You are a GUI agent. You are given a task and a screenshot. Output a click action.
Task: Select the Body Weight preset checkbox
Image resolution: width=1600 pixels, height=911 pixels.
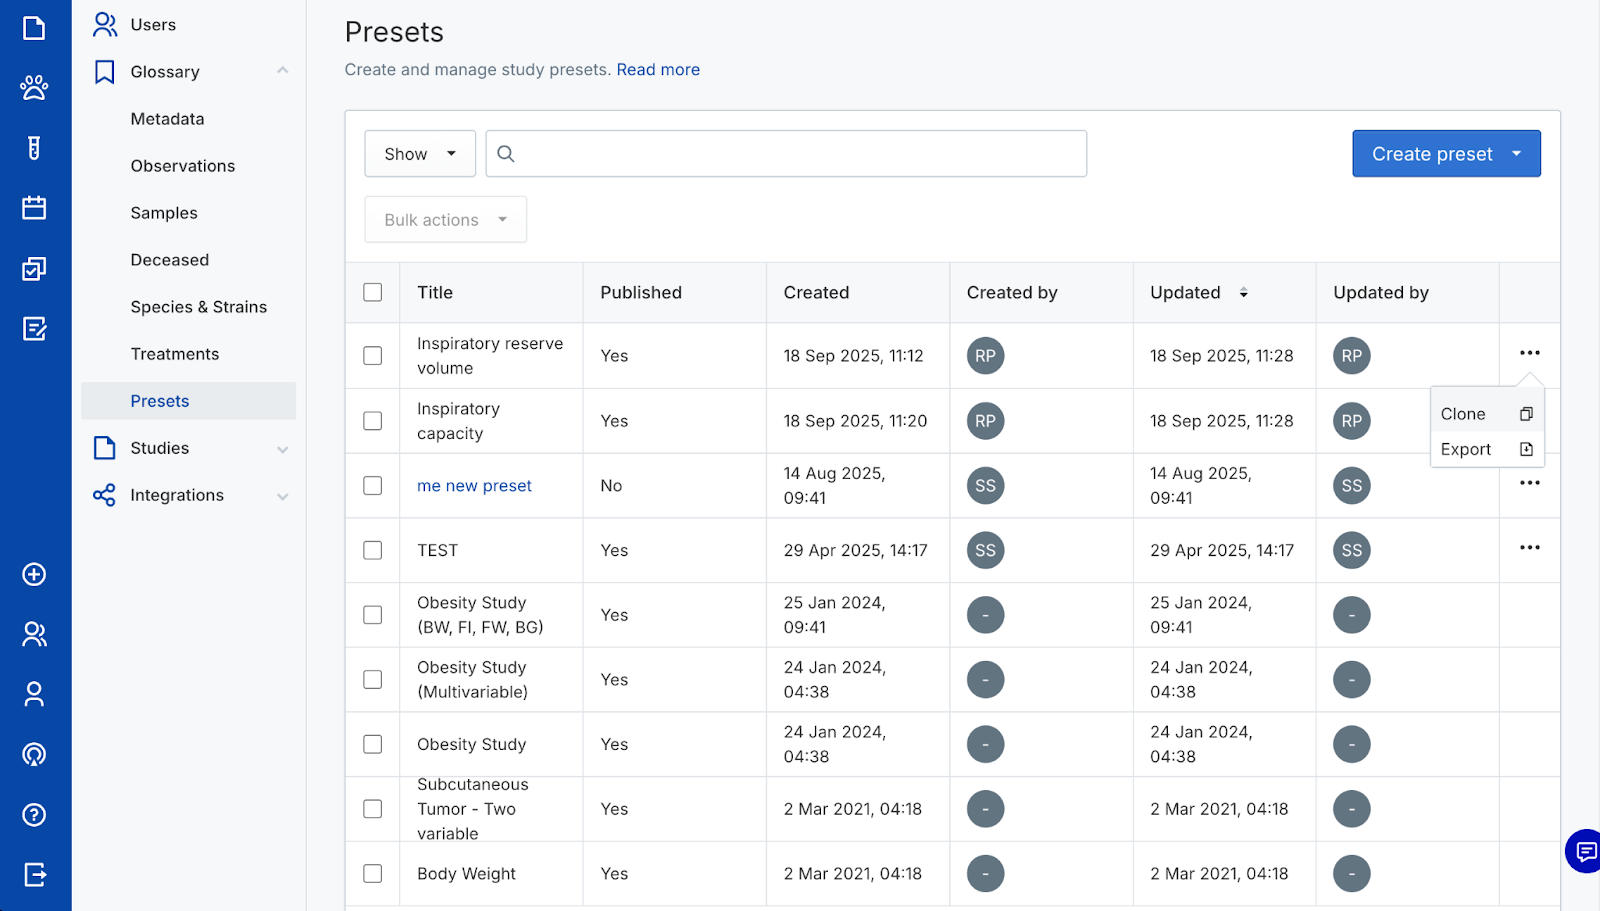(373, 873)
